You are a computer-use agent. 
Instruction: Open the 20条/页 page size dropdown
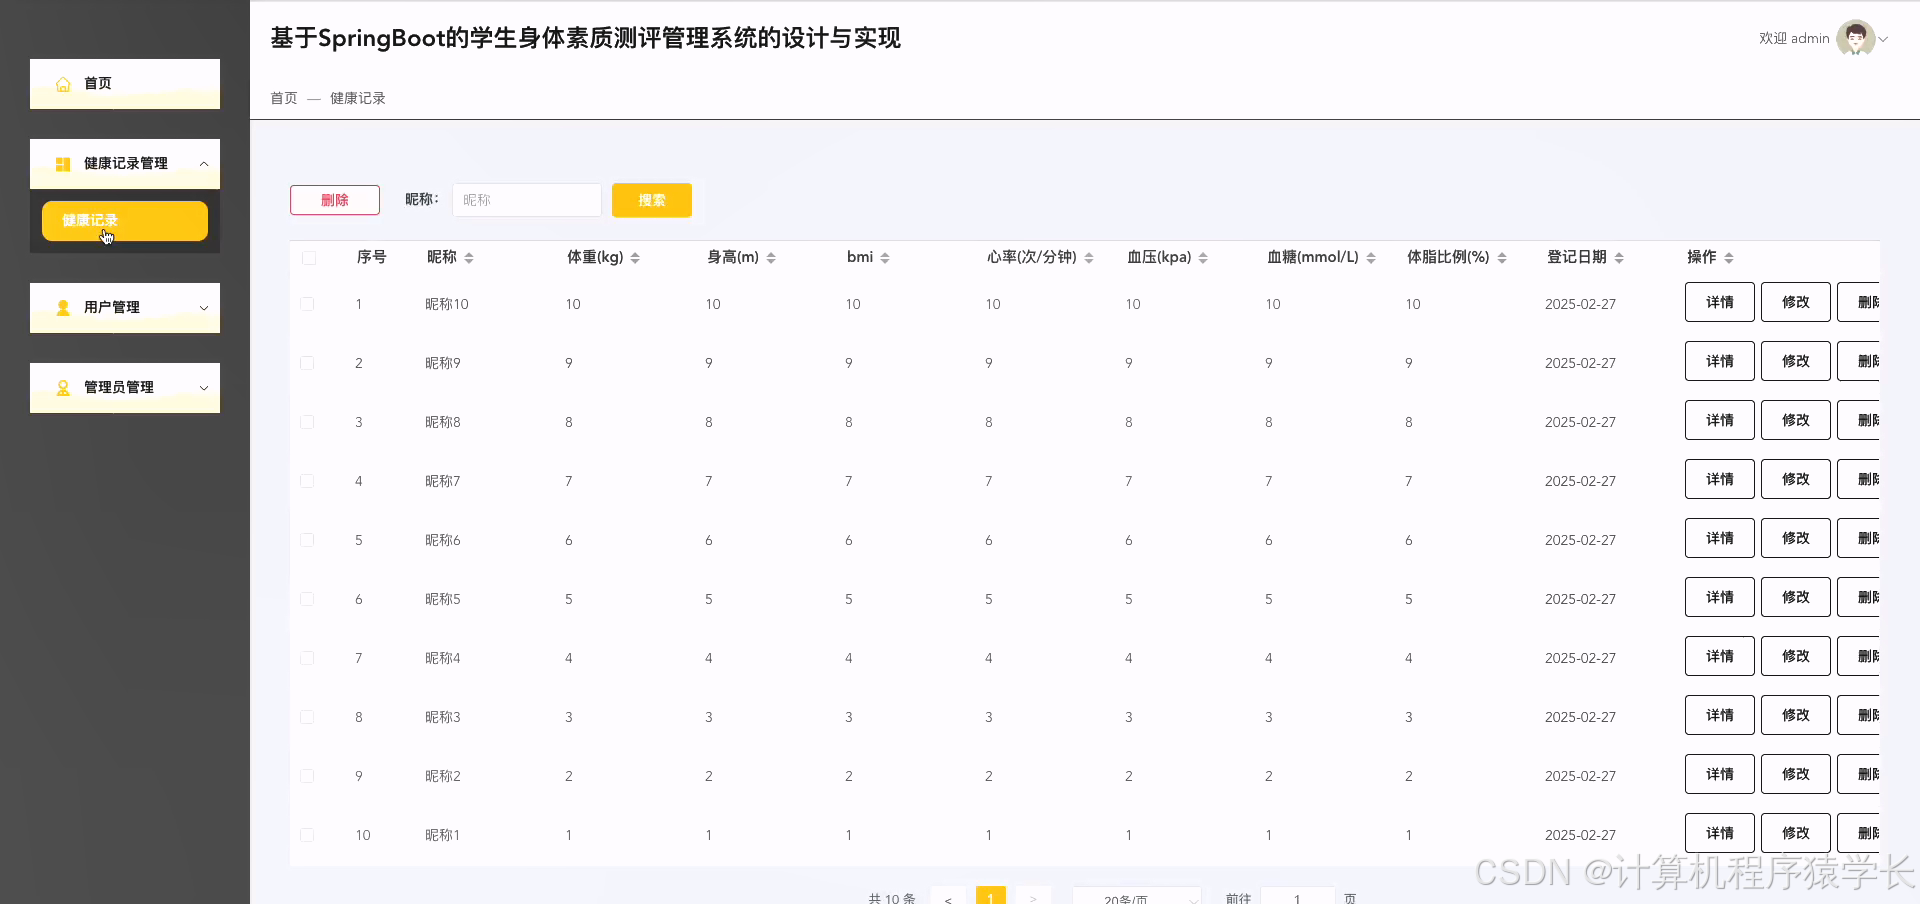coord(1137,897)
